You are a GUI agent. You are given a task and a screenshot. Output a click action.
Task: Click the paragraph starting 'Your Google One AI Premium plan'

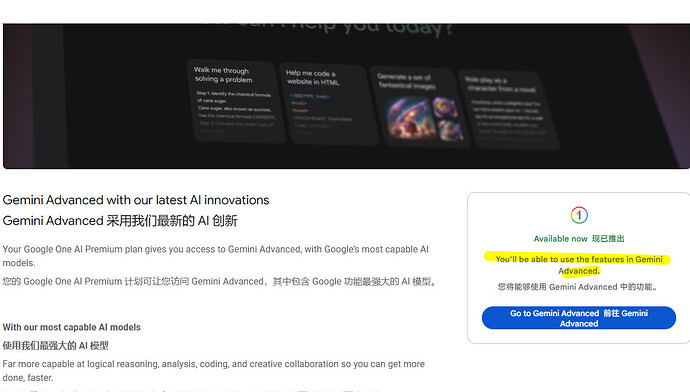click(216, 256)
